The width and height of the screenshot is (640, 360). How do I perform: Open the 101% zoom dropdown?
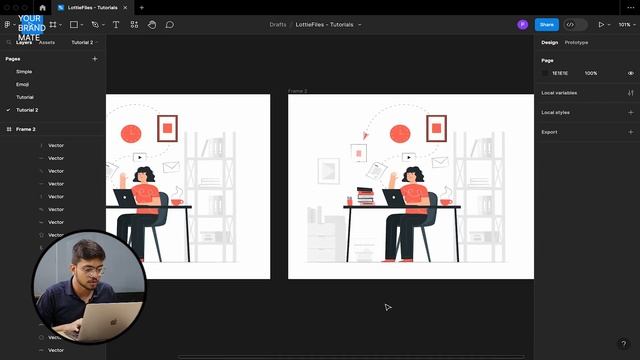[627, 24]
